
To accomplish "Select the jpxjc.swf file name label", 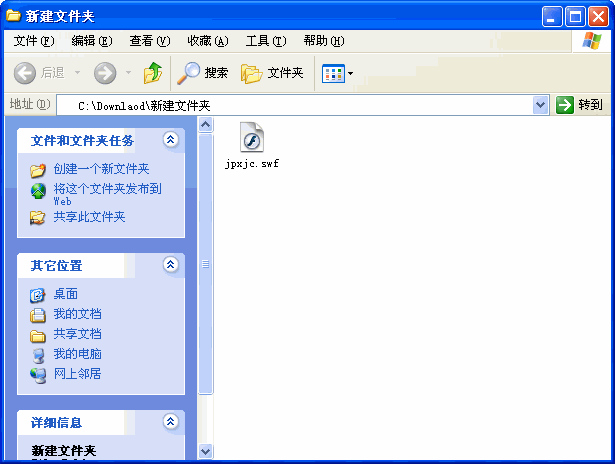I will [x=252, y=164].
